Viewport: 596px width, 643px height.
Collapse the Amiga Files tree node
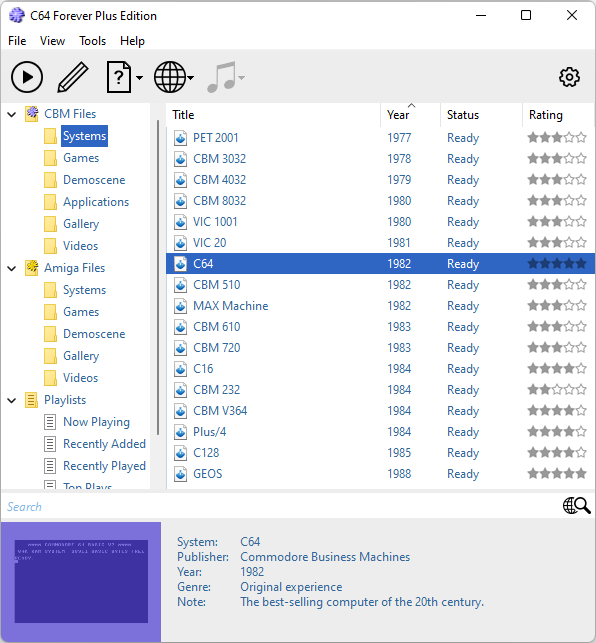point(12,269)
